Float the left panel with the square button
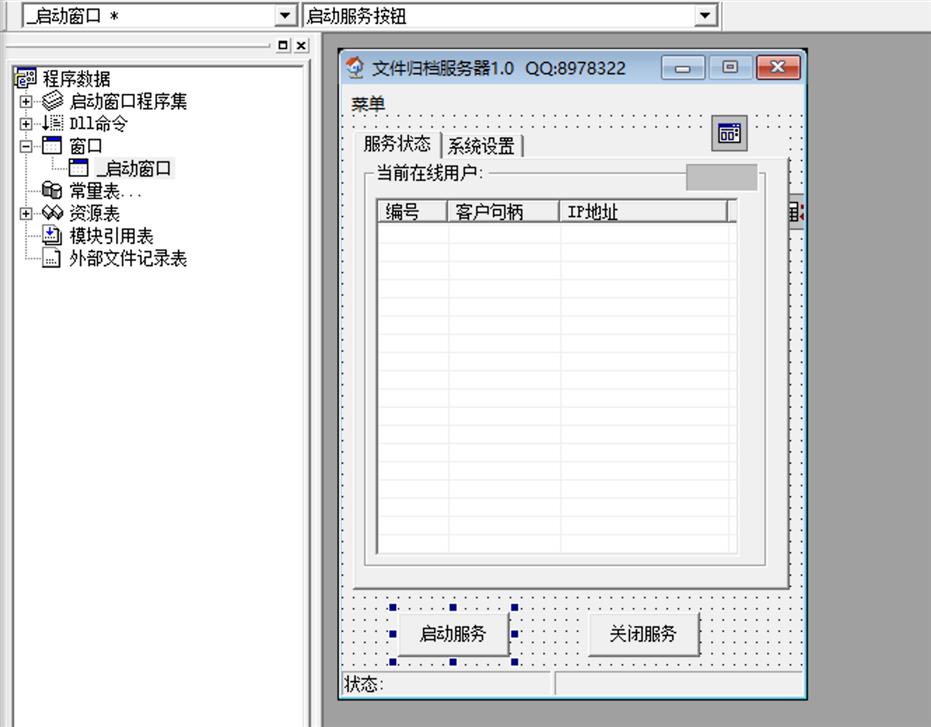931x727 pixels. 283,45
